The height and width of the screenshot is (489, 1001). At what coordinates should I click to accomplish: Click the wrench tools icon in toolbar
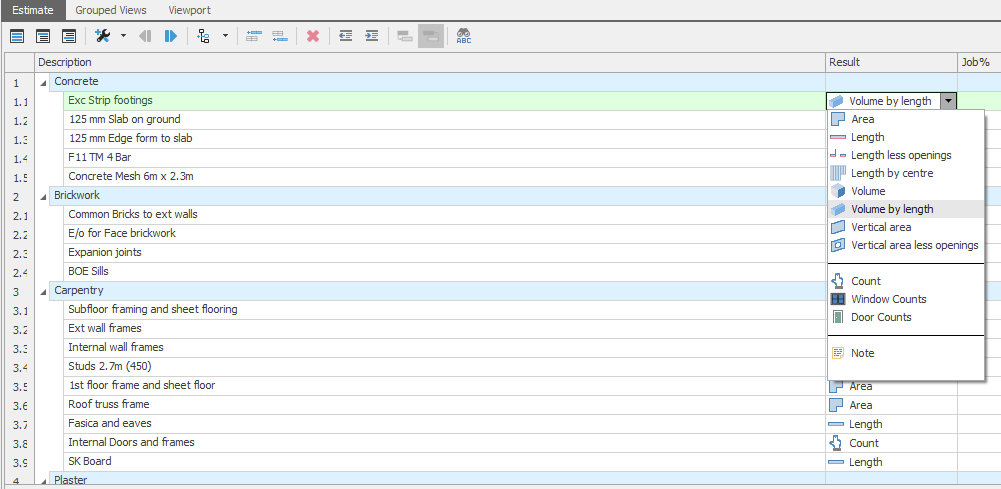pyautogui.click(x=102, y=36)
